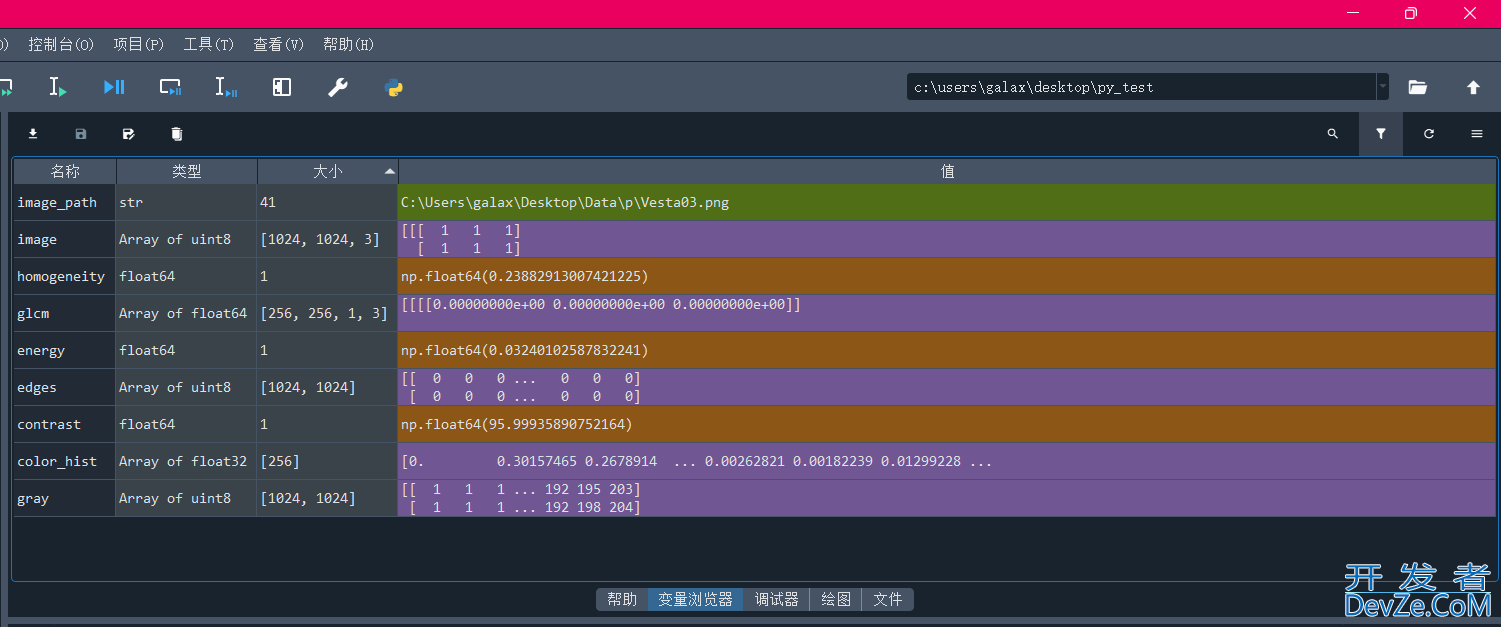Viewport: 1501px width, 627px height.
Task: Switch to the 绘图 tab
Action: point(836,599)
